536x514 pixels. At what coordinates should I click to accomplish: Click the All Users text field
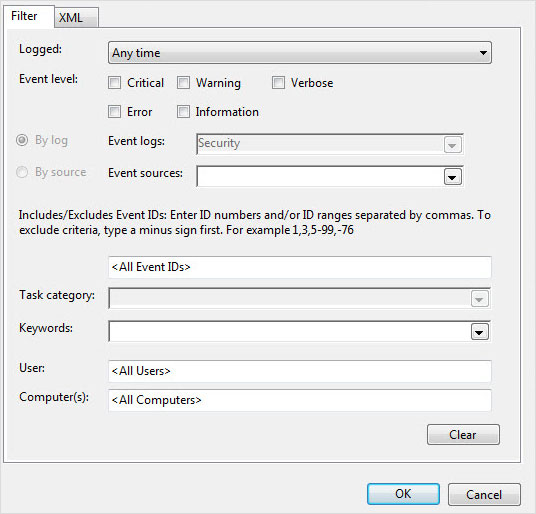click(300, 371)
